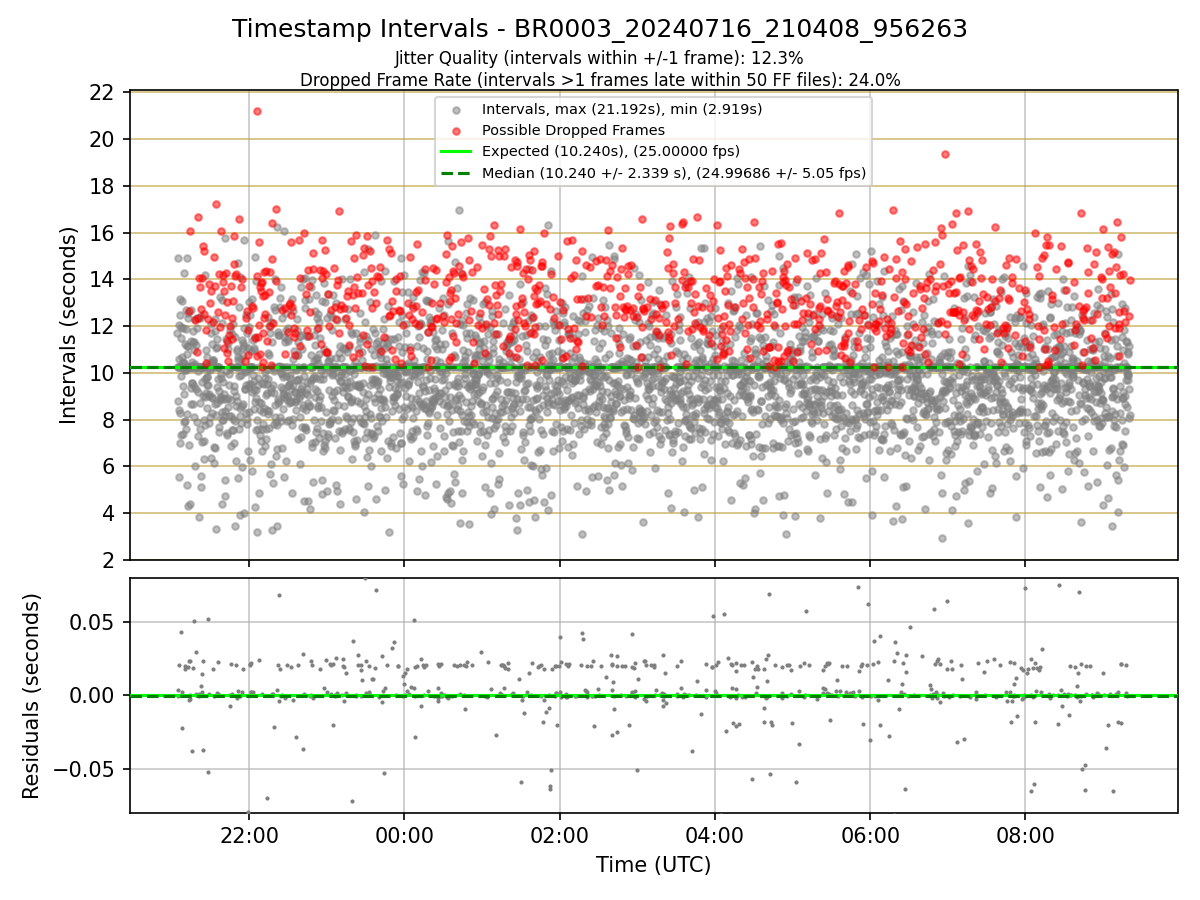Click the red outlier point near 19 seconds

tap(945, 154)
